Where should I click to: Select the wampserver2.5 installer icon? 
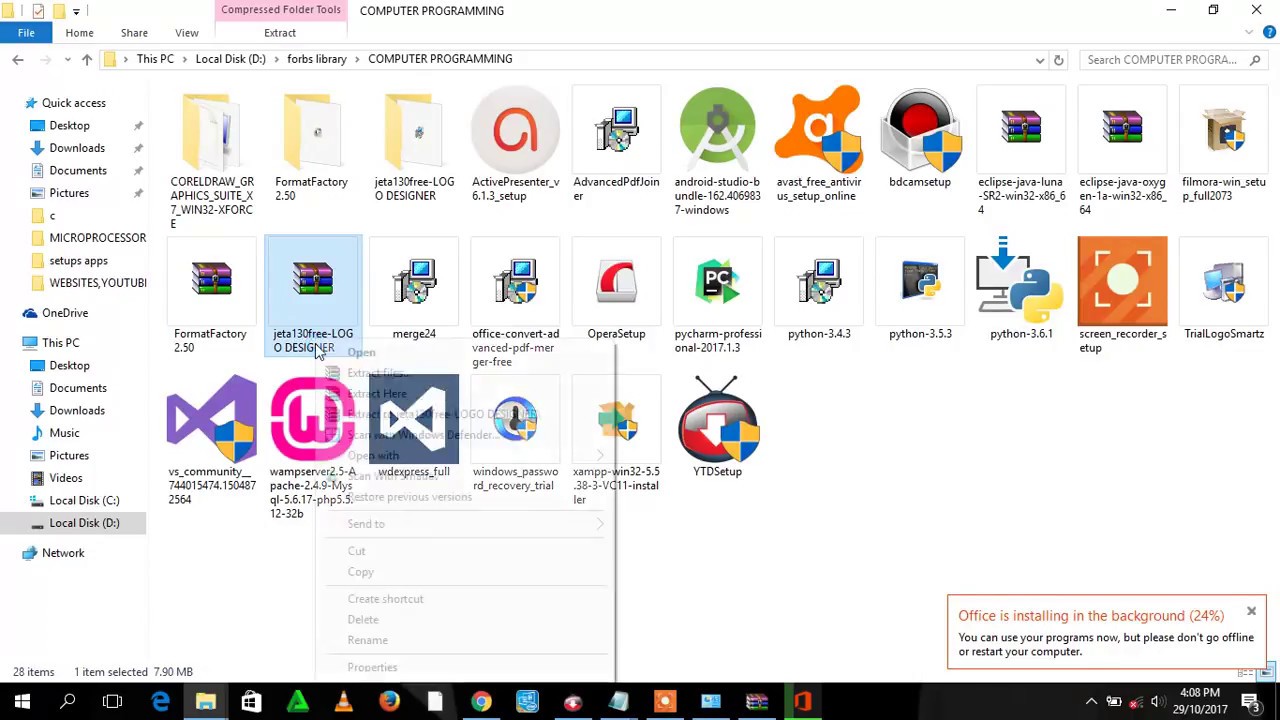pos(311,420)
